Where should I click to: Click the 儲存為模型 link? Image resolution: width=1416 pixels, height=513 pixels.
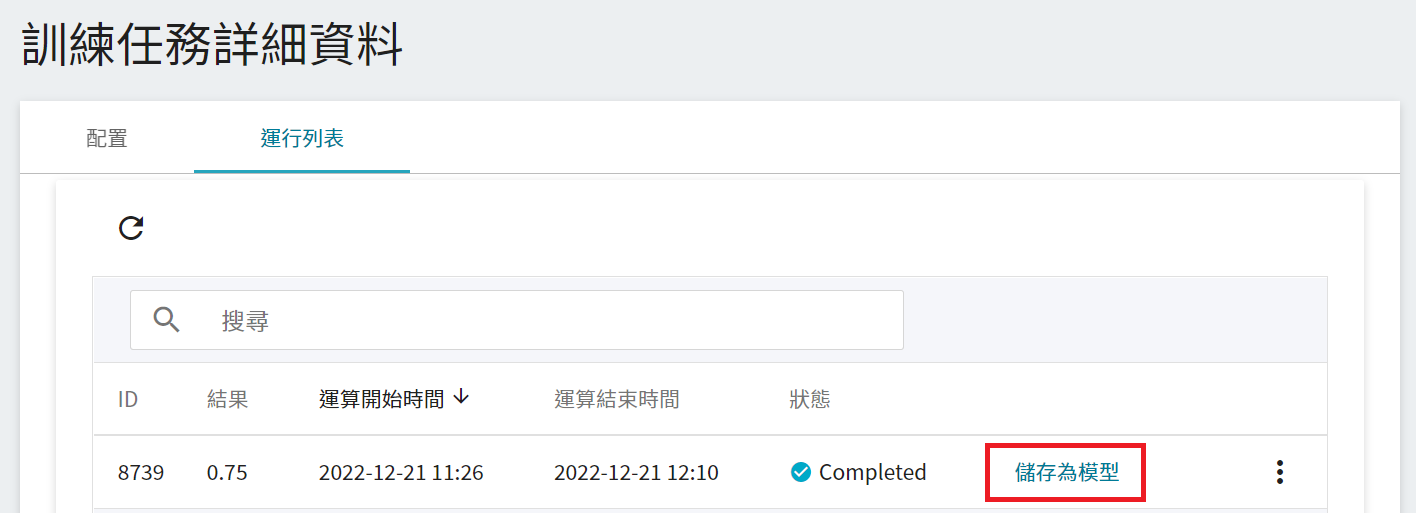[x=1066, y=472]
